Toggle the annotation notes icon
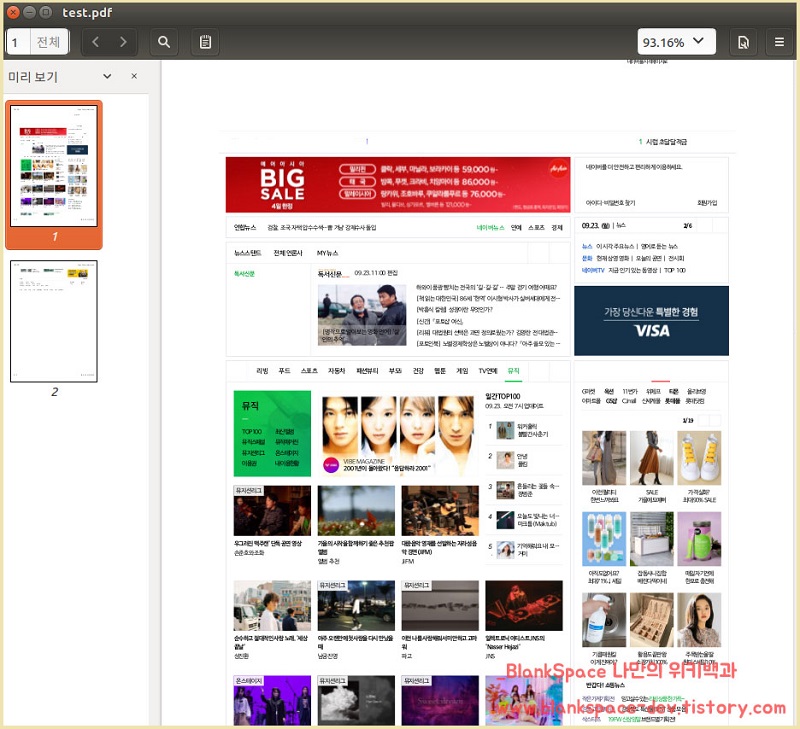 pos(206,42)
